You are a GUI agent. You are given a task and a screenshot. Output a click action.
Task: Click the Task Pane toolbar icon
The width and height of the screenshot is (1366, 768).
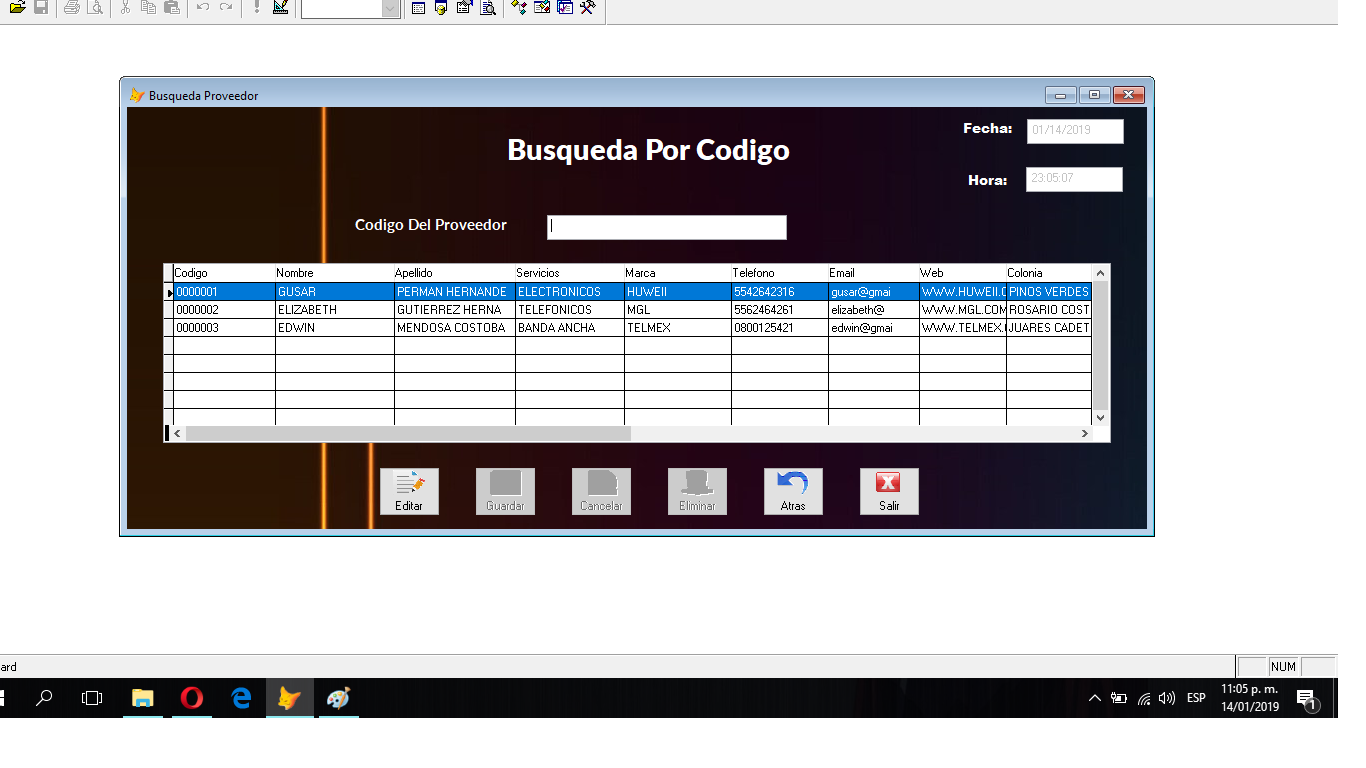tap(565, 7)
